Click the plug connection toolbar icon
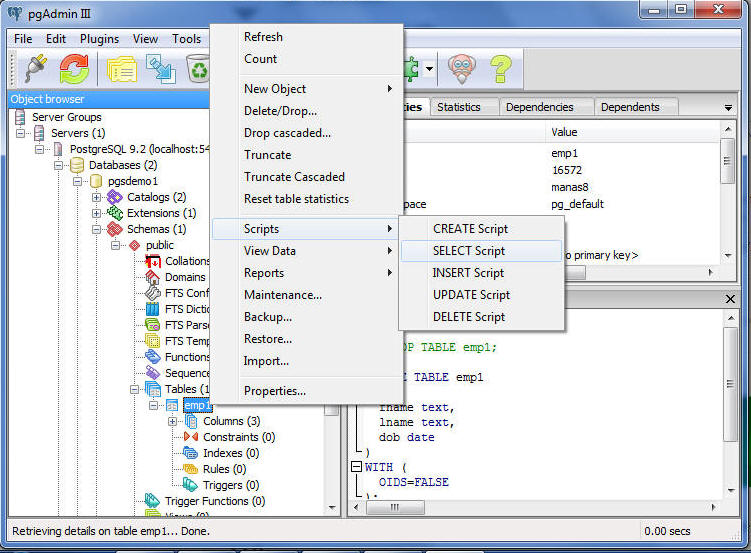The width and height of the screenshot is (751, 553). 36,68
